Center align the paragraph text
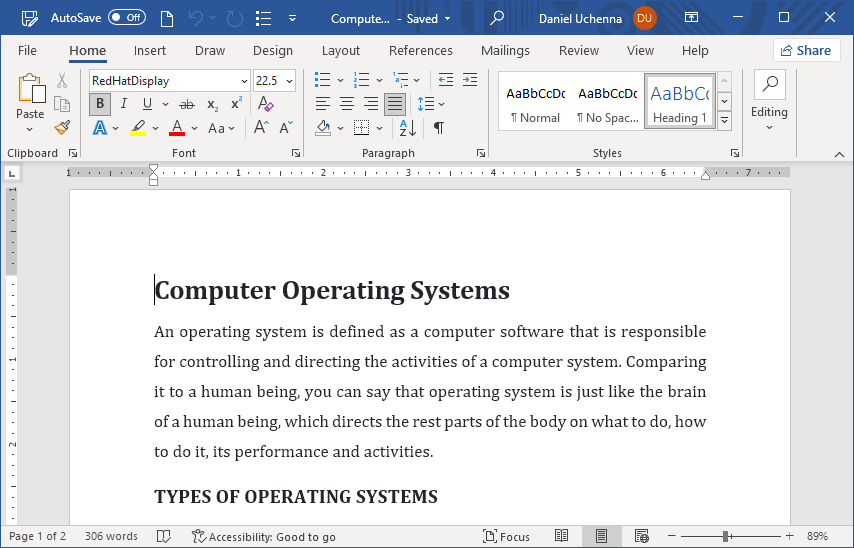Screen dimensions: 854x548 tap(347, 104)
